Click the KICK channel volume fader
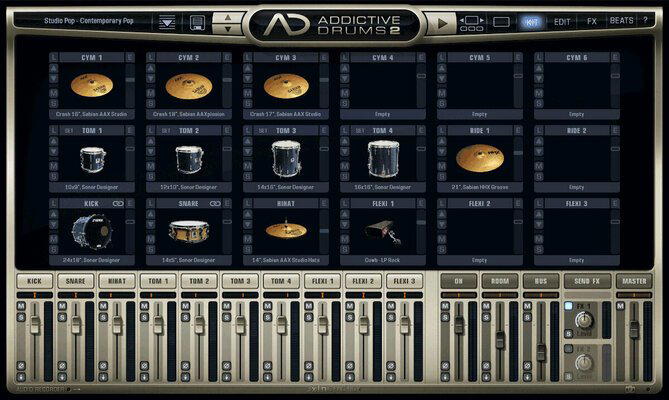Image resolution: width=669 pixels, height=400 pixels. [35, 325]
